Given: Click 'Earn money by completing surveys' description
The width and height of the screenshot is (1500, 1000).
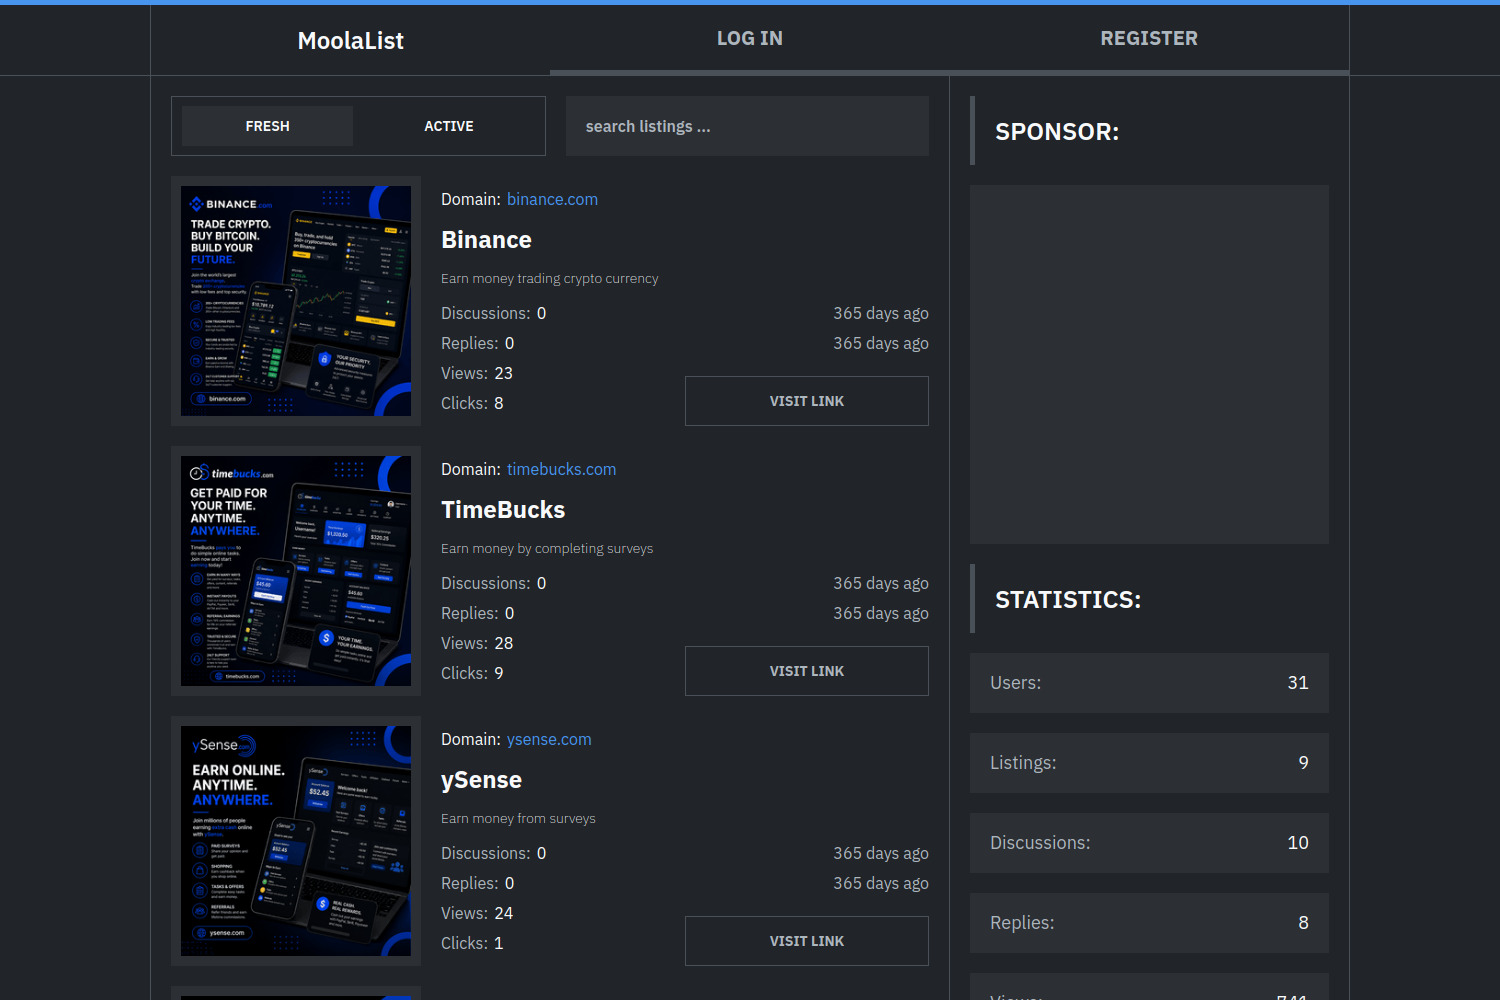Looking at the screenshot, I should point(547,548).
